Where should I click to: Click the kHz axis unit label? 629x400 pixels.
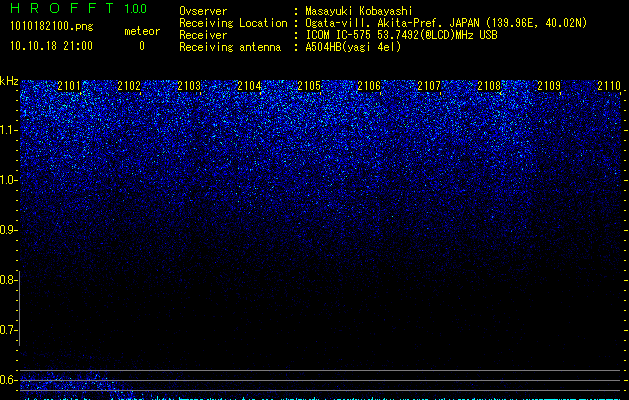tap(9, 81)
